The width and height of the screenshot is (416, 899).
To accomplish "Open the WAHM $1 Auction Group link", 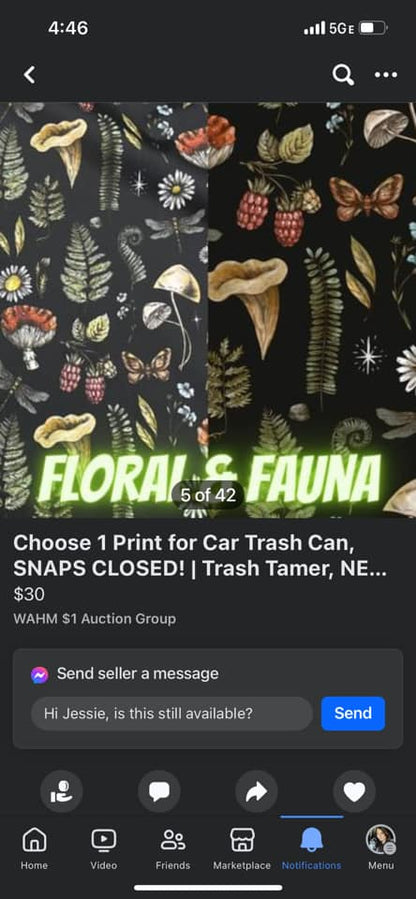I will 94,619.
